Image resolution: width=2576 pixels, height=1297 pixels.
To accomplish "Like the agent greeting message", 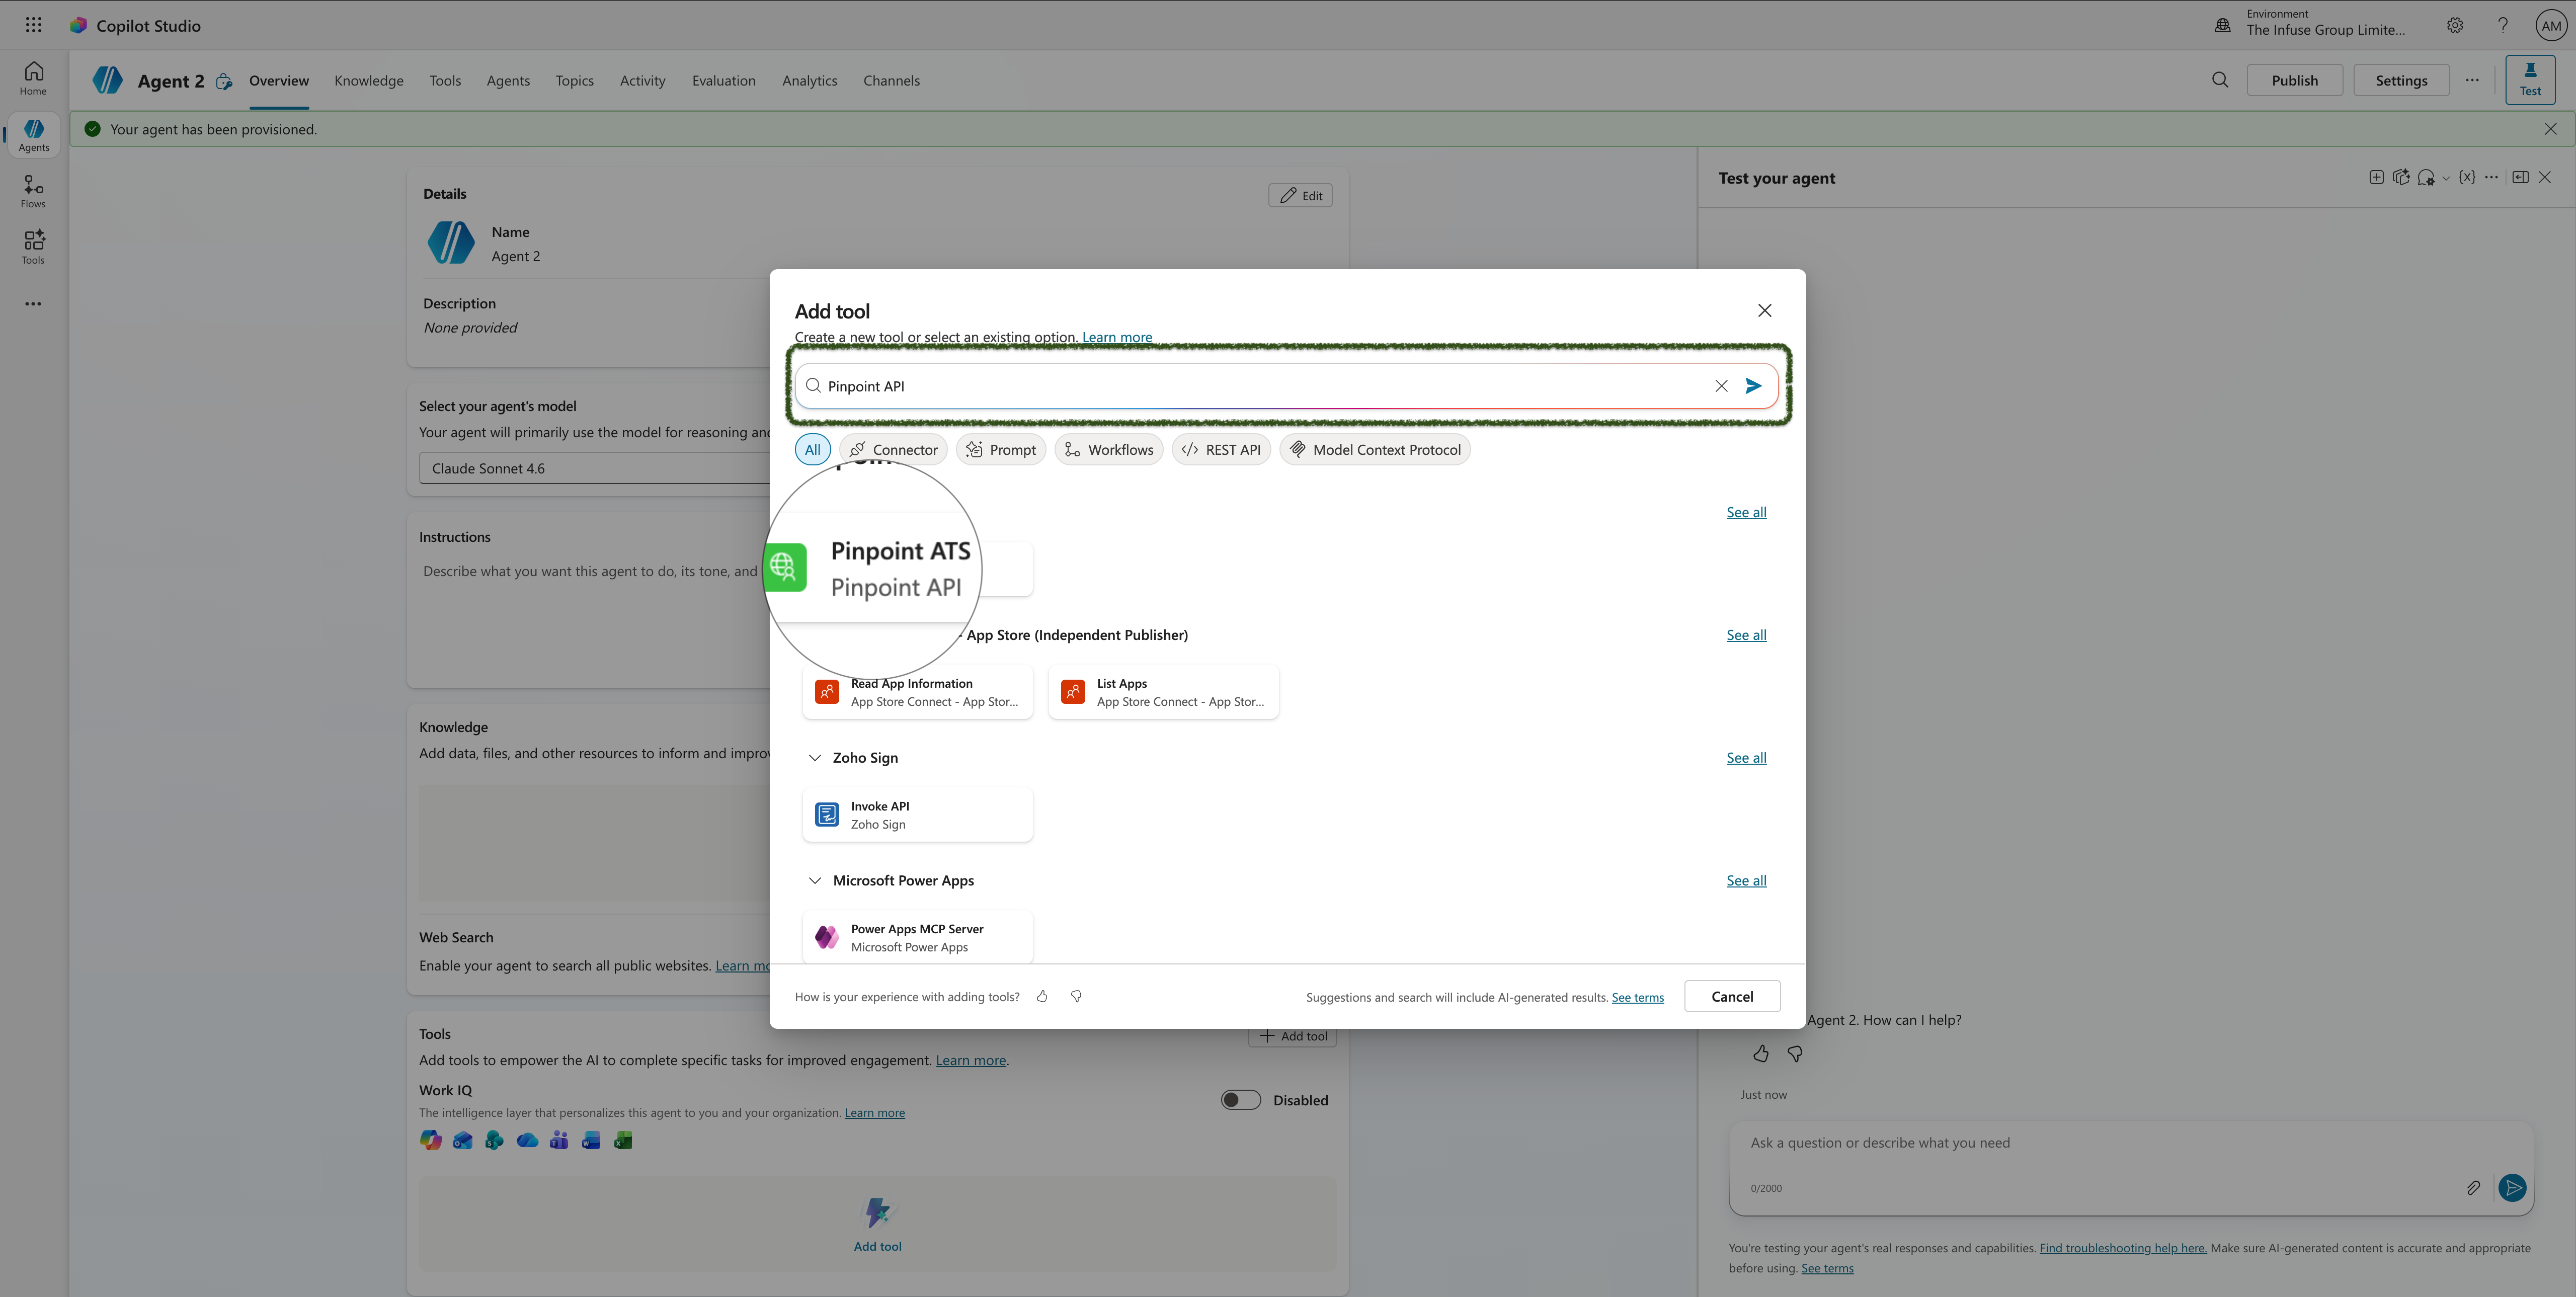I will pos(1761,1053).
